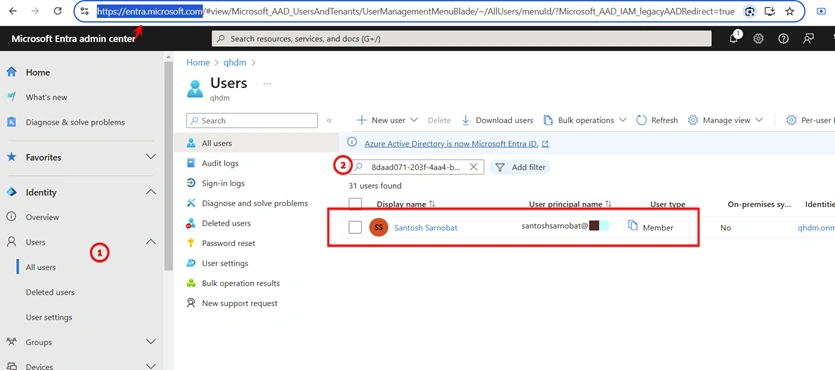This screenshot has width=835, height=370.
Task: Collapse the Users navigation group
Action: tap(151, 242)
